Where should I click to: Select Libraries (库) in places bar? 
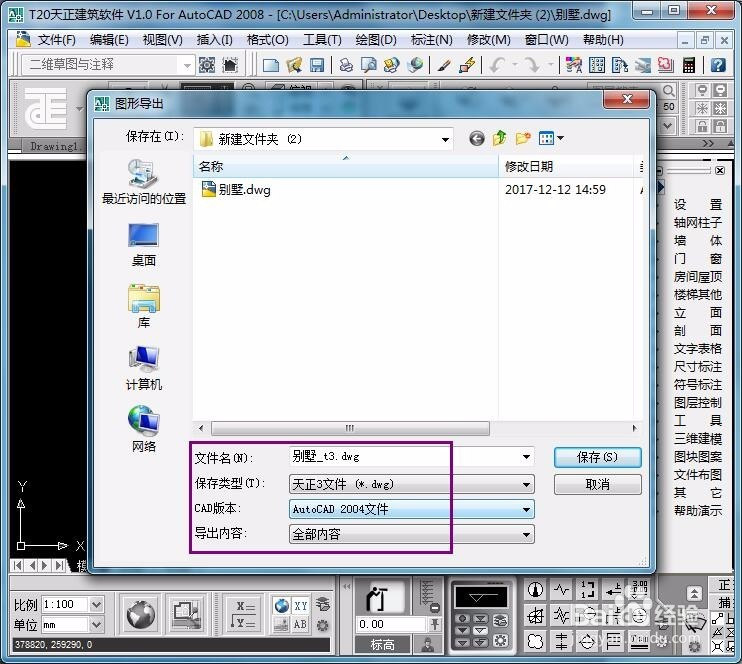144,307
